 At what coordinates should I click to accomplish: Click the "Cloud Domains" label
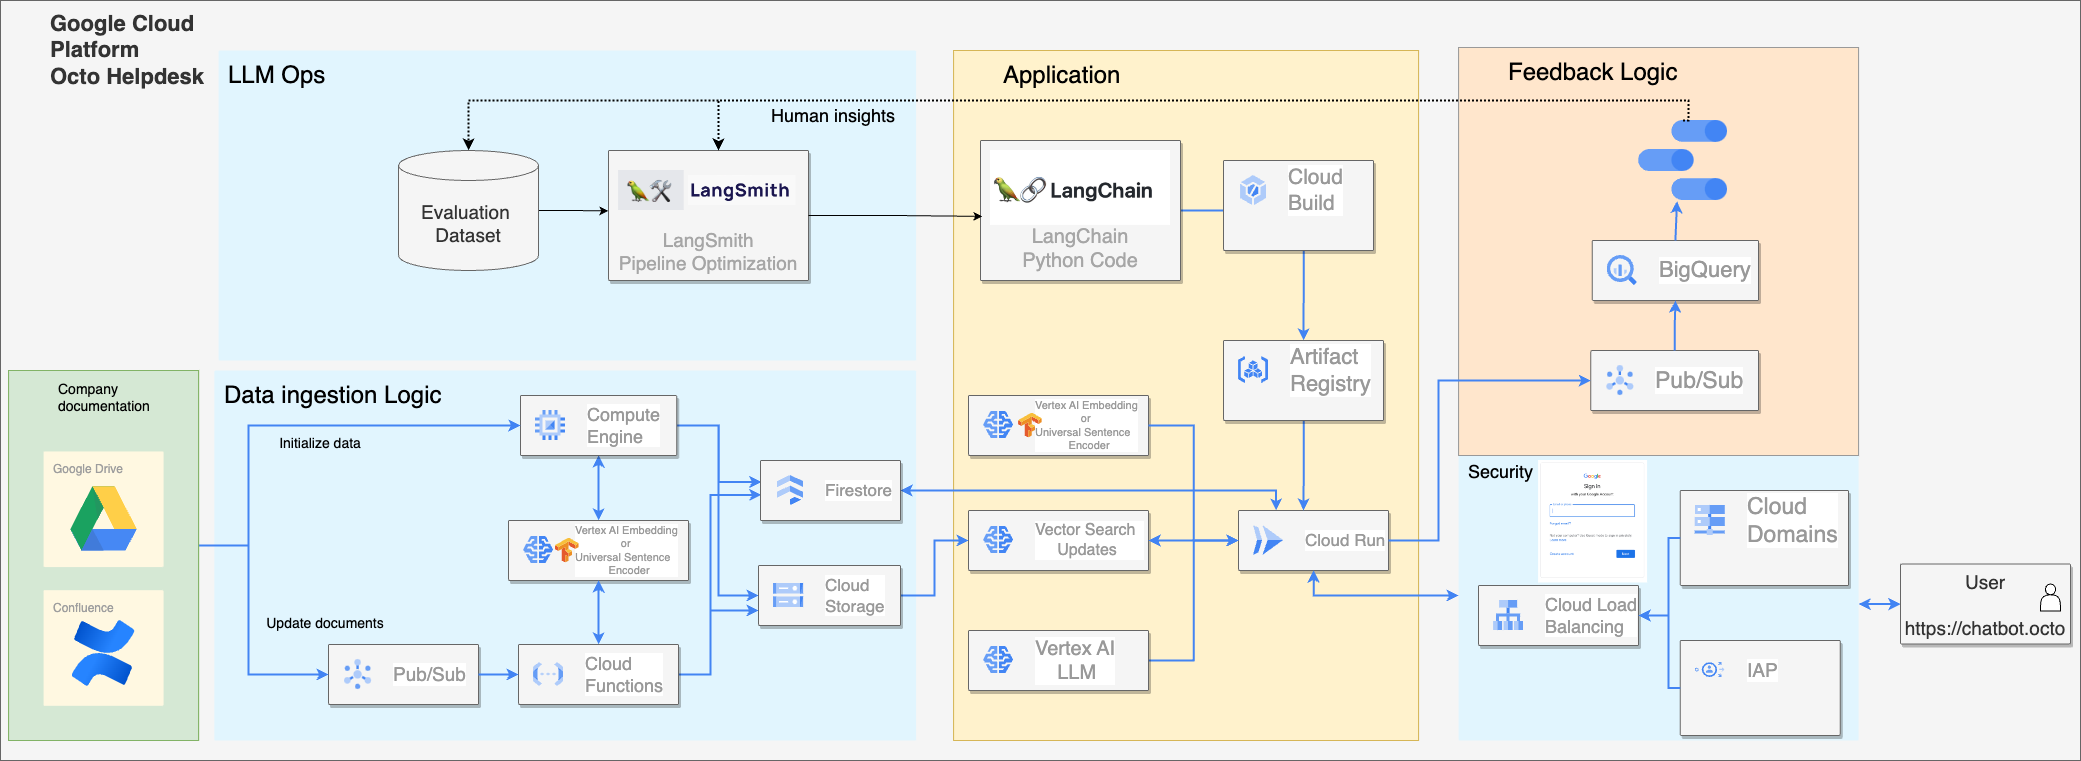[1791, 520]
